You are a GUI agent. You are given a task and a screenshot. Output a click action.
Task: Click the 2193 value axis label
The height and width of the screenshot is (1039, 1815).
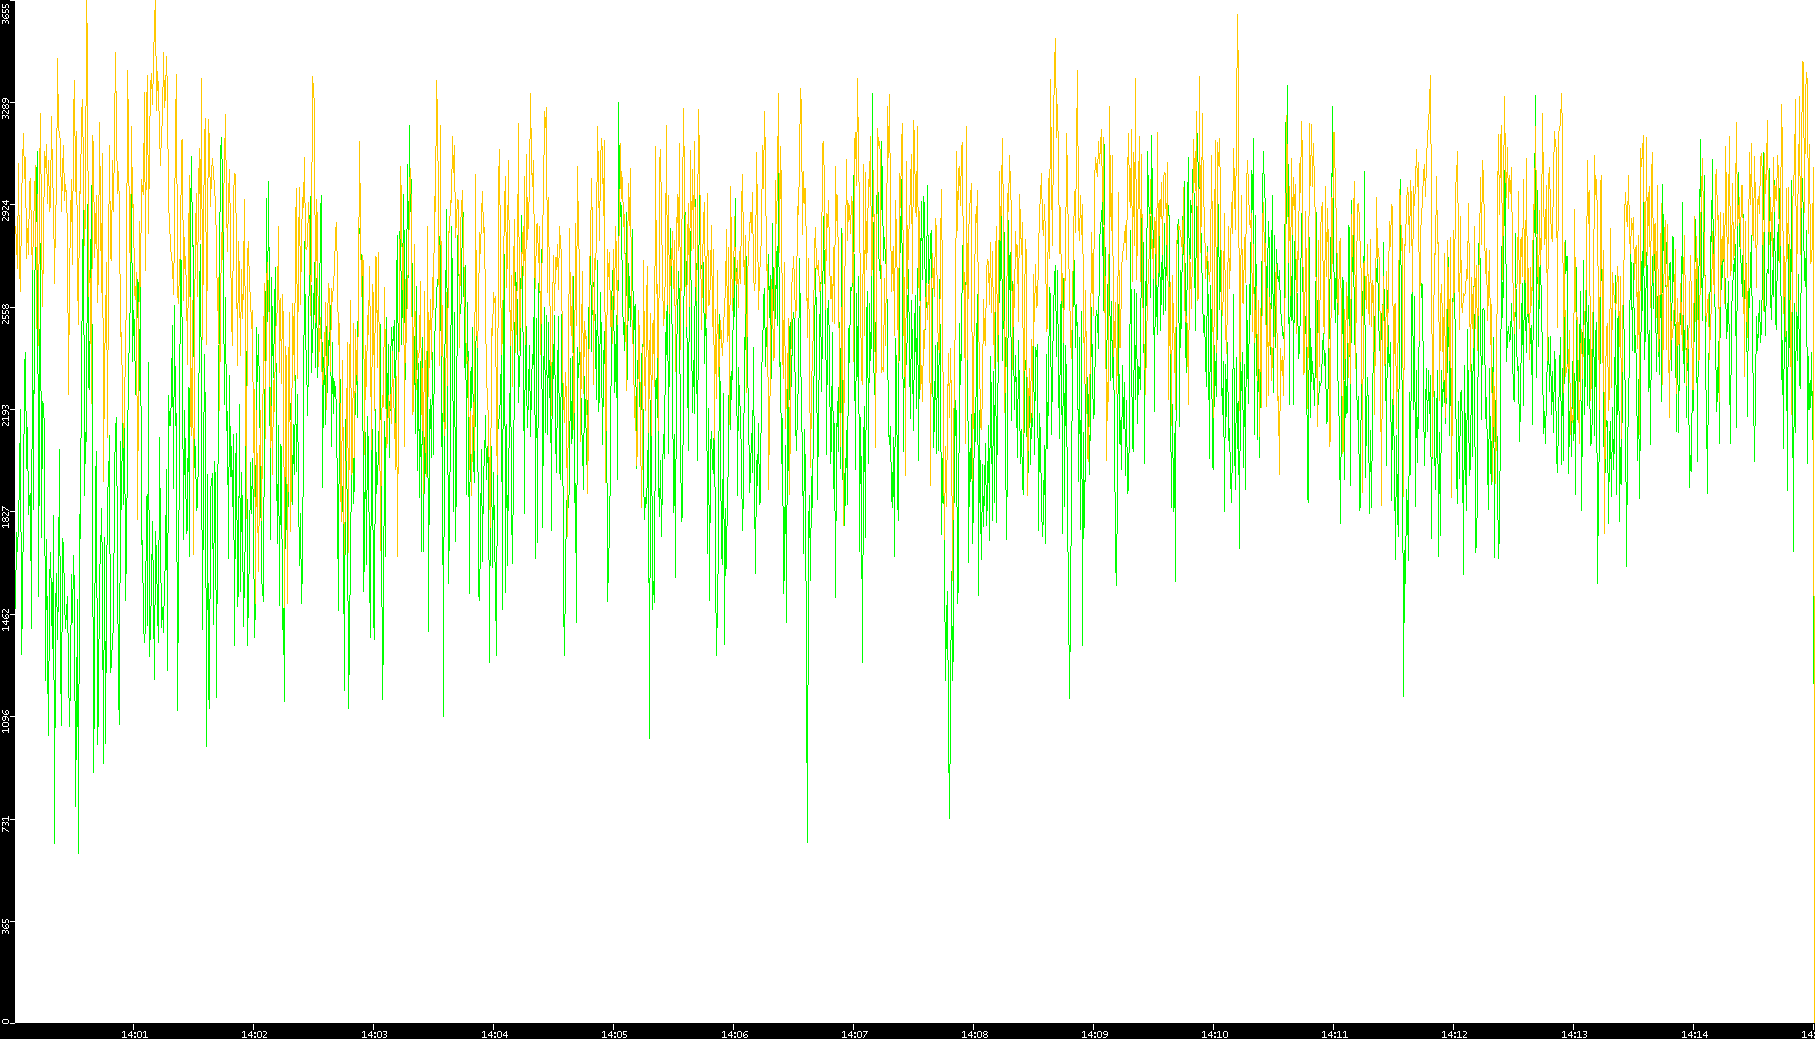[x=6, y=415]
